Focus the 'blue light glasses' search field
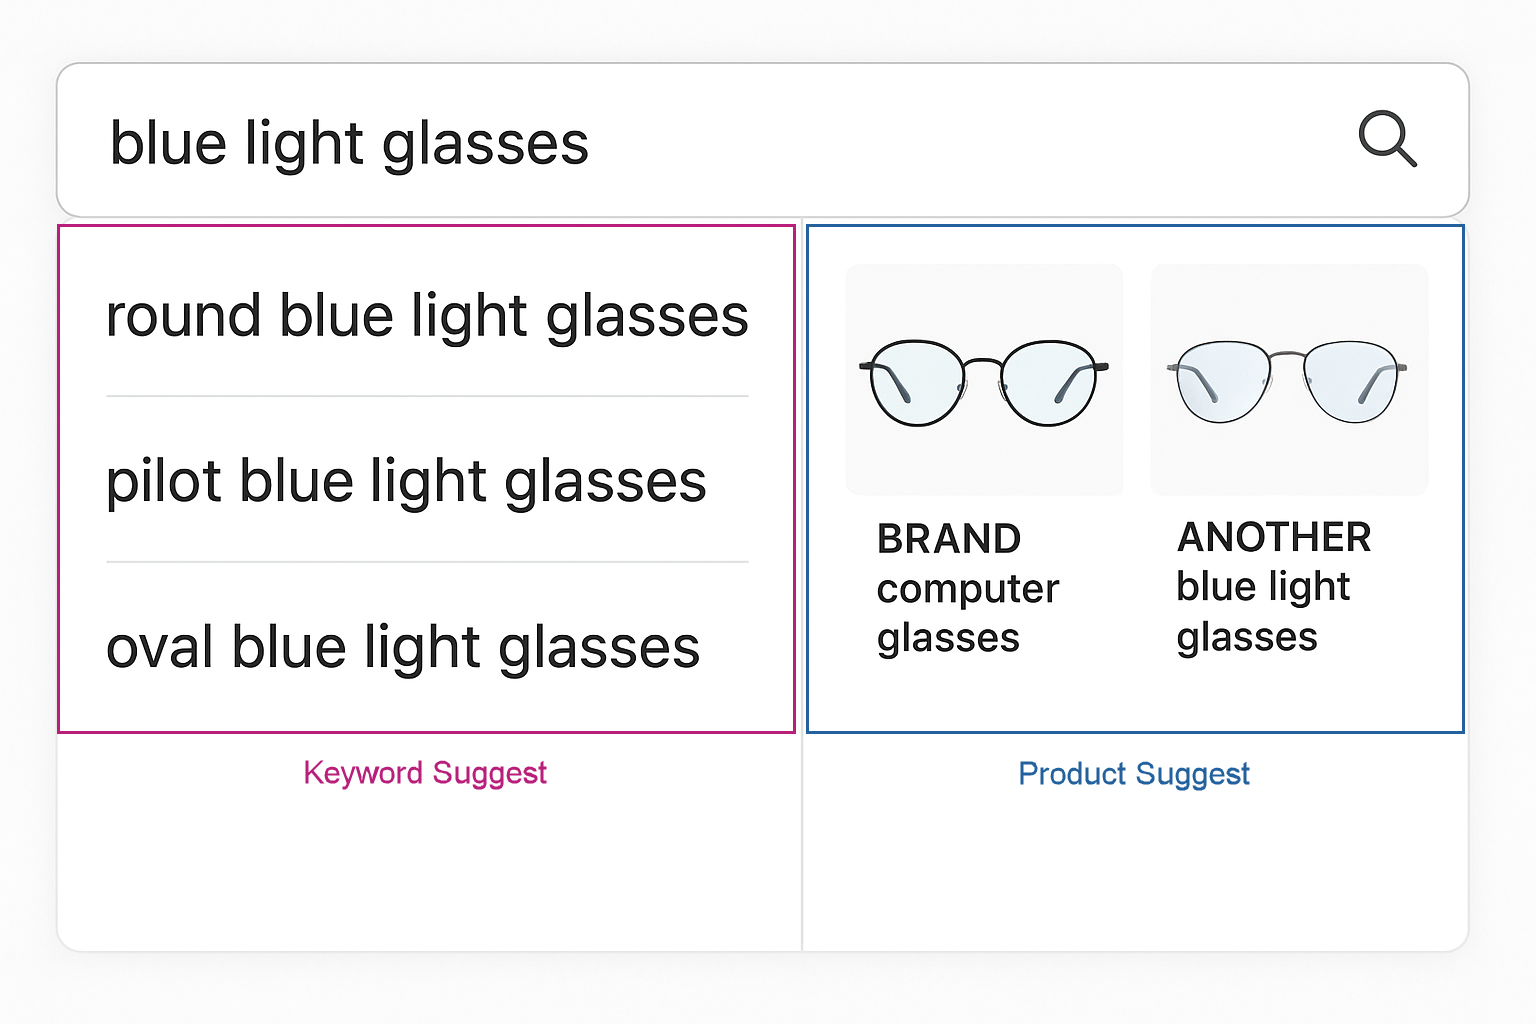The image size is (1536, 1024). point(763,140)
